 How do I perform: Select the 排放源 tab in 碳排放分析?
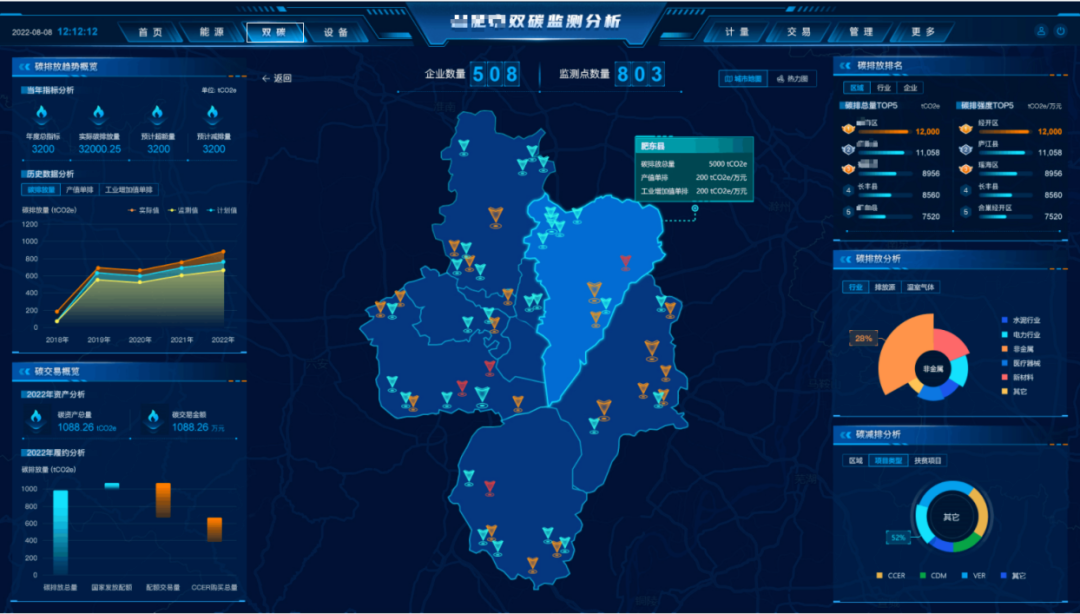point(884,287)
